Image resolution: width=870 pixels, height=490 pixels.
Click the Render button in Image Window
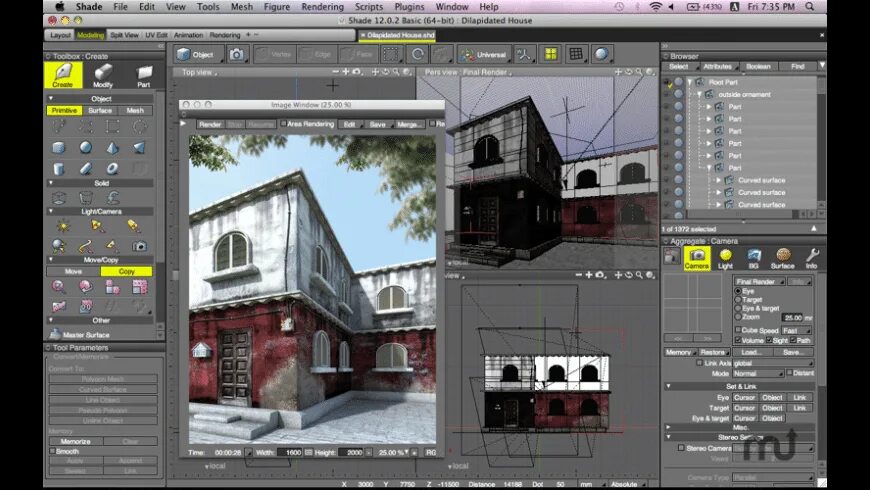[210, 124]
